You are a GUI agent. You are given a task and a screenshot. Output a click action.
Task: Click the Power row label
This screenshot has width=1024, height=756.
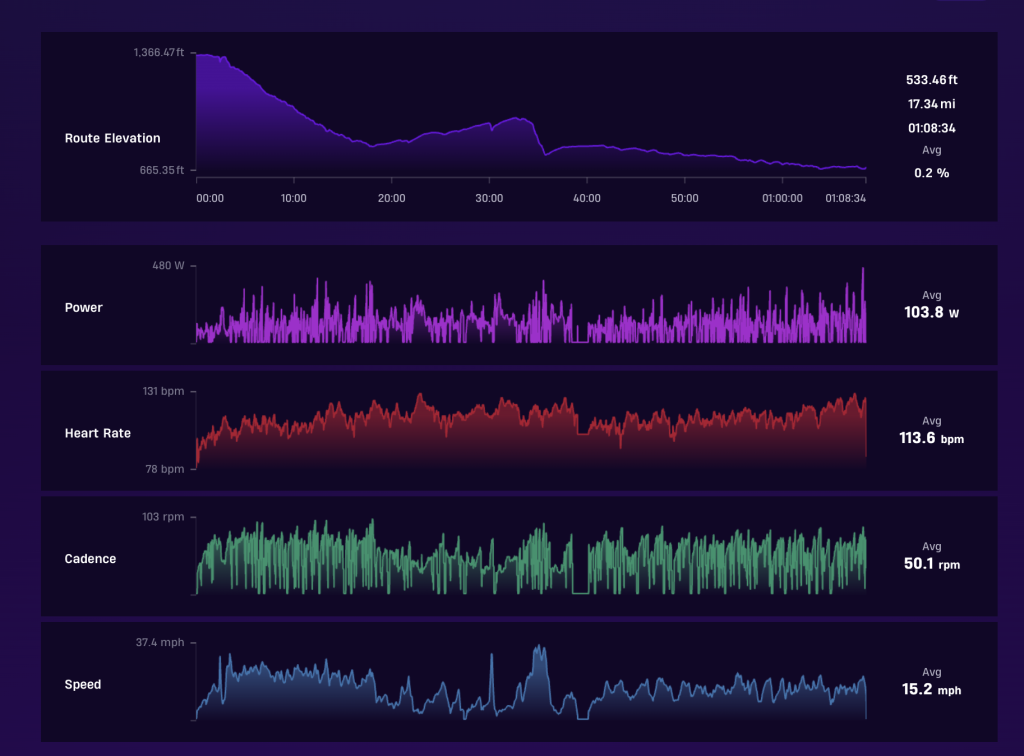coord(84,307)
